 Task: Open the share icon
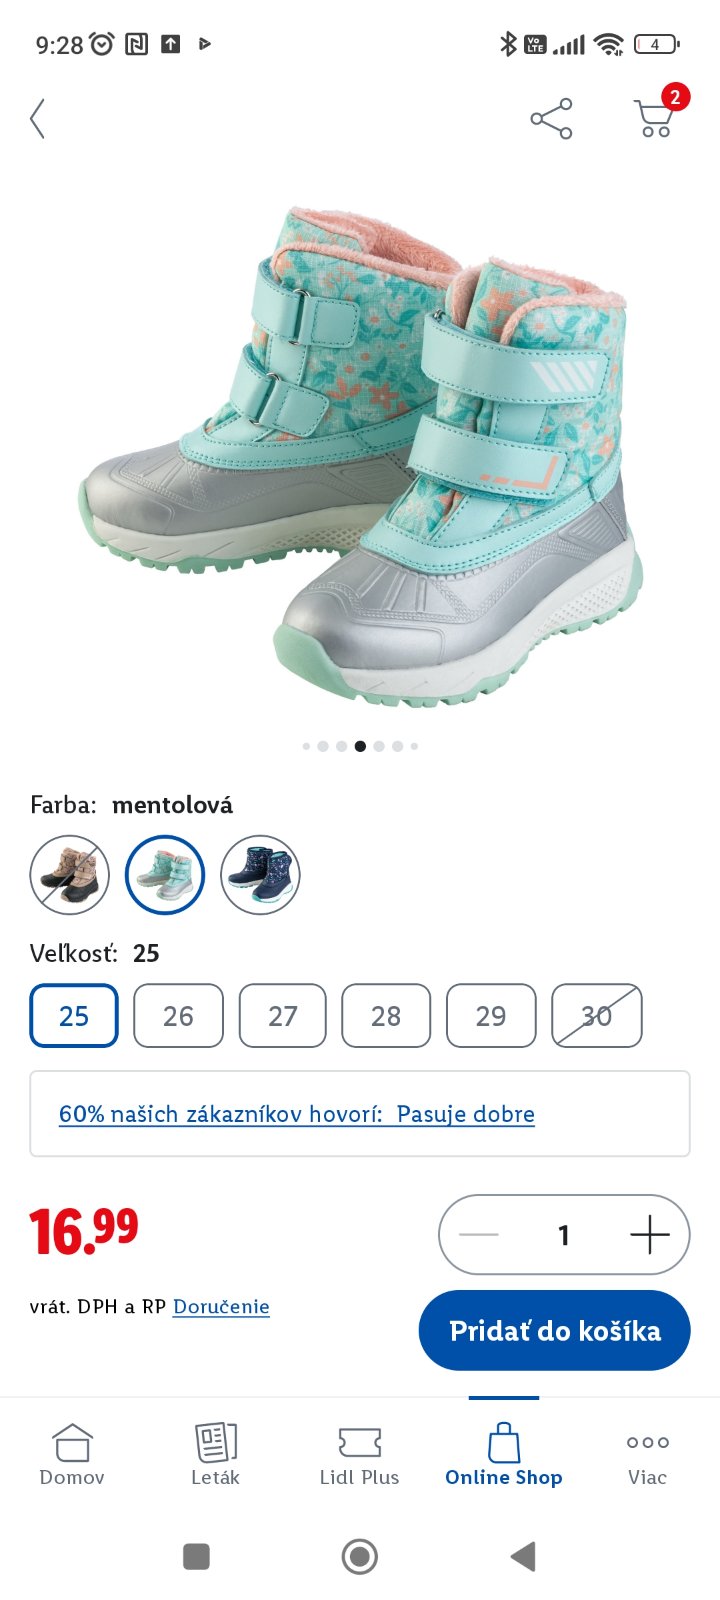(x=551, y=119)
